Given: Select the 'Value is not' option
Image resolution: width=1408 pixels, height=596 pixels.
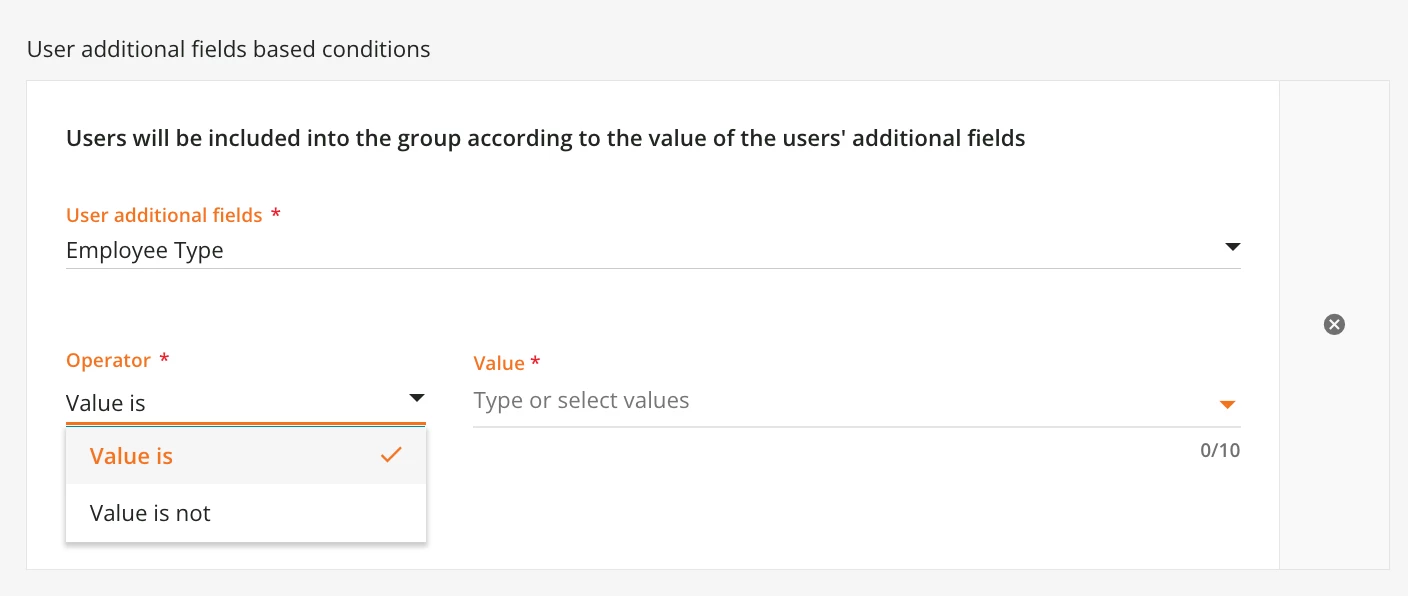Looking at the screenshot, I should tap(150, 513).
